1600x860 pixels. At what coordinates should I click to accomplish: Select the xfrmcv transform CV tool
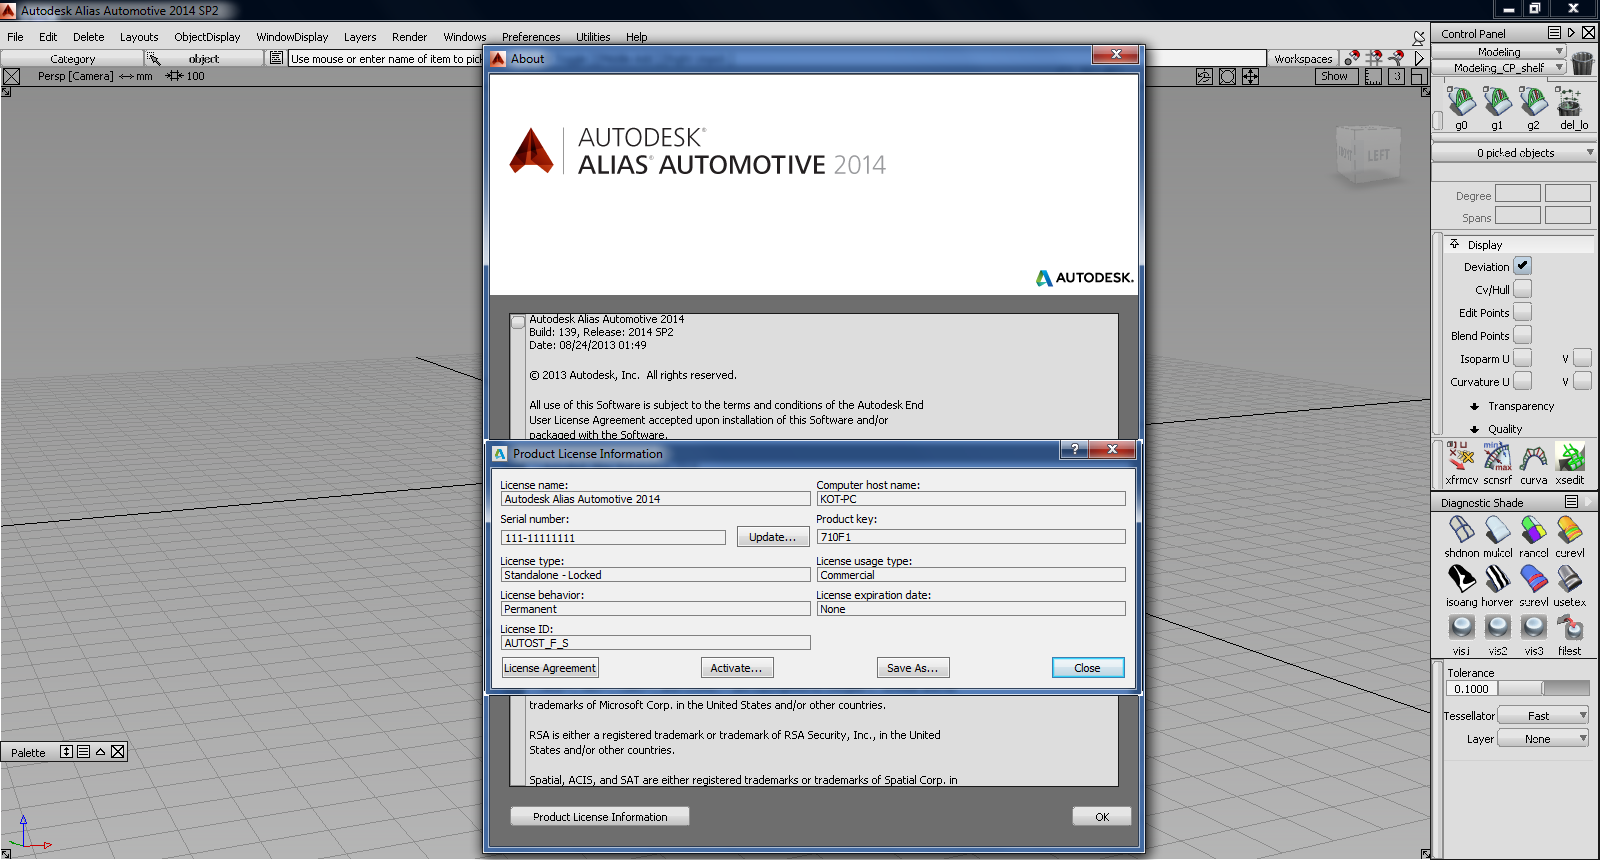coord(1461,457)
